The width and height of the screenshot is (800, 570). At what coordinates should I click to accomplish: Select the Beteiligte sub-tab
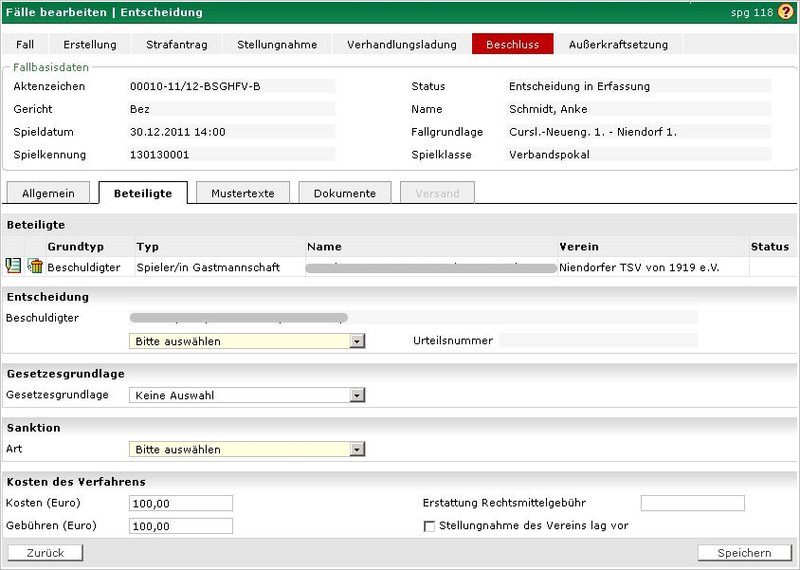pyautogui.click(x=143, y=193)
